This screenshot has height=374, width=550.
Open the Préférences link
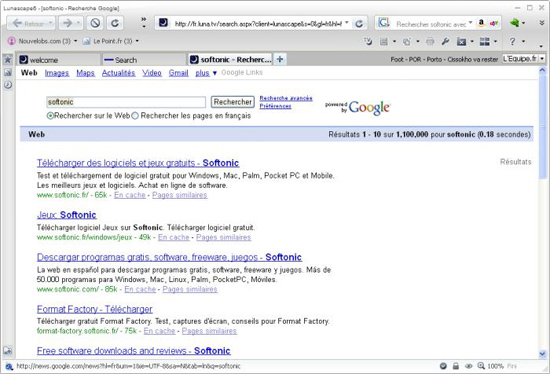pos(275,106)
